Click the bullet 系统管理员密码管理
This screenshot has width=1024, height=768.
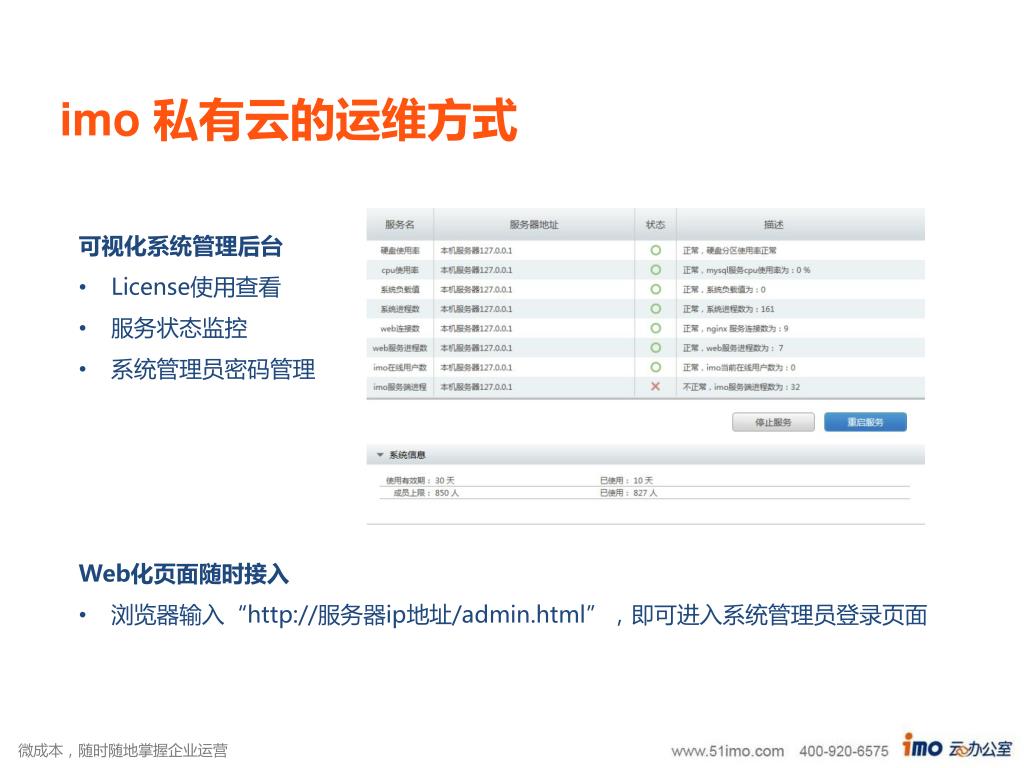(x=213, y=370)
